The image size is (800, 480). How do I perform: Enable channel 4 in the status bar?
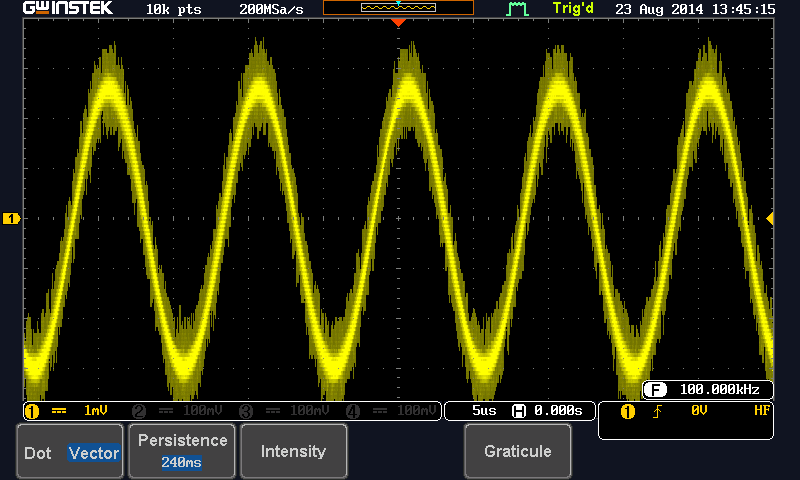[x=392, y=411]
